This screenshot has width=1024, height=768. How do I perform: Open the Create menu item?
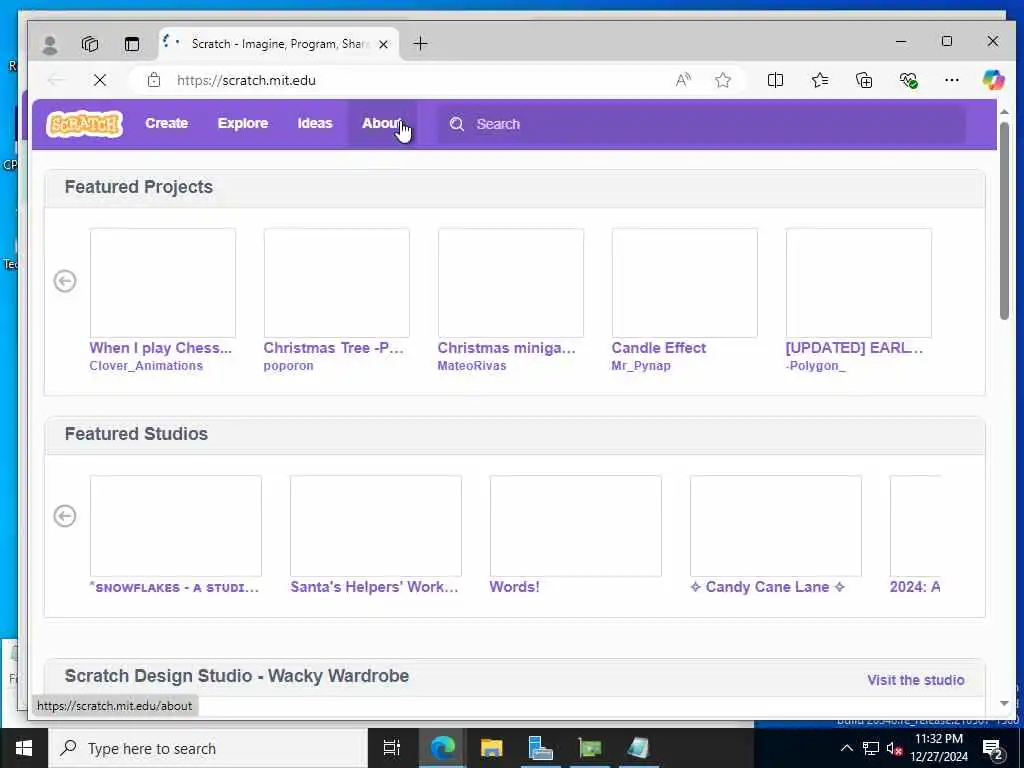pyautogui.click(x=167, y=123)
